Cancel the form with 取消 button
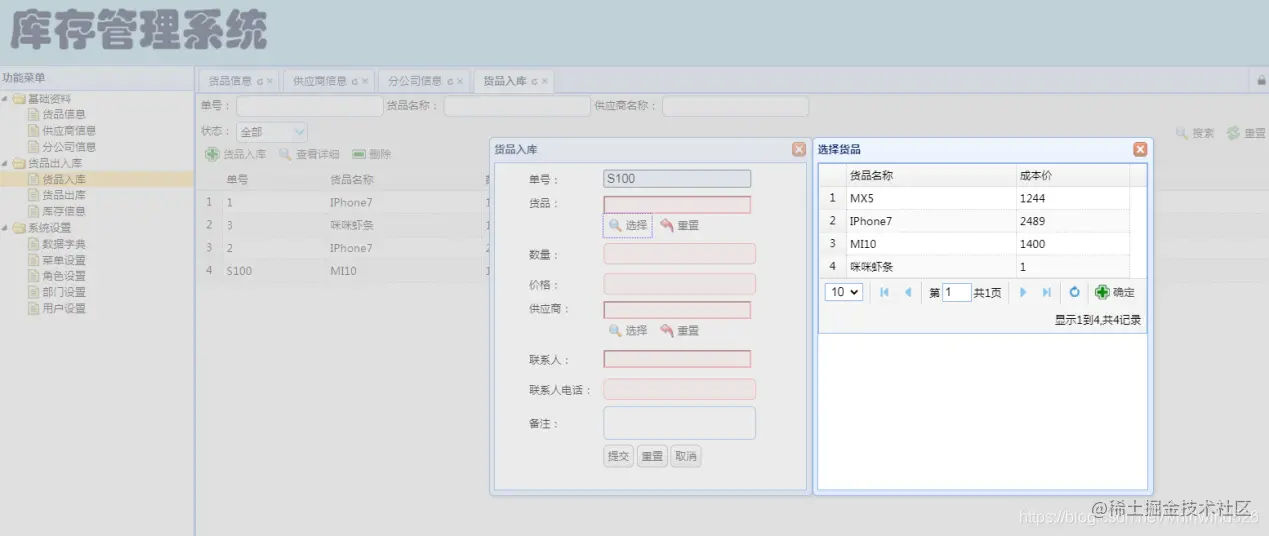Viewport: 1269px width, 536px height. 685,456
